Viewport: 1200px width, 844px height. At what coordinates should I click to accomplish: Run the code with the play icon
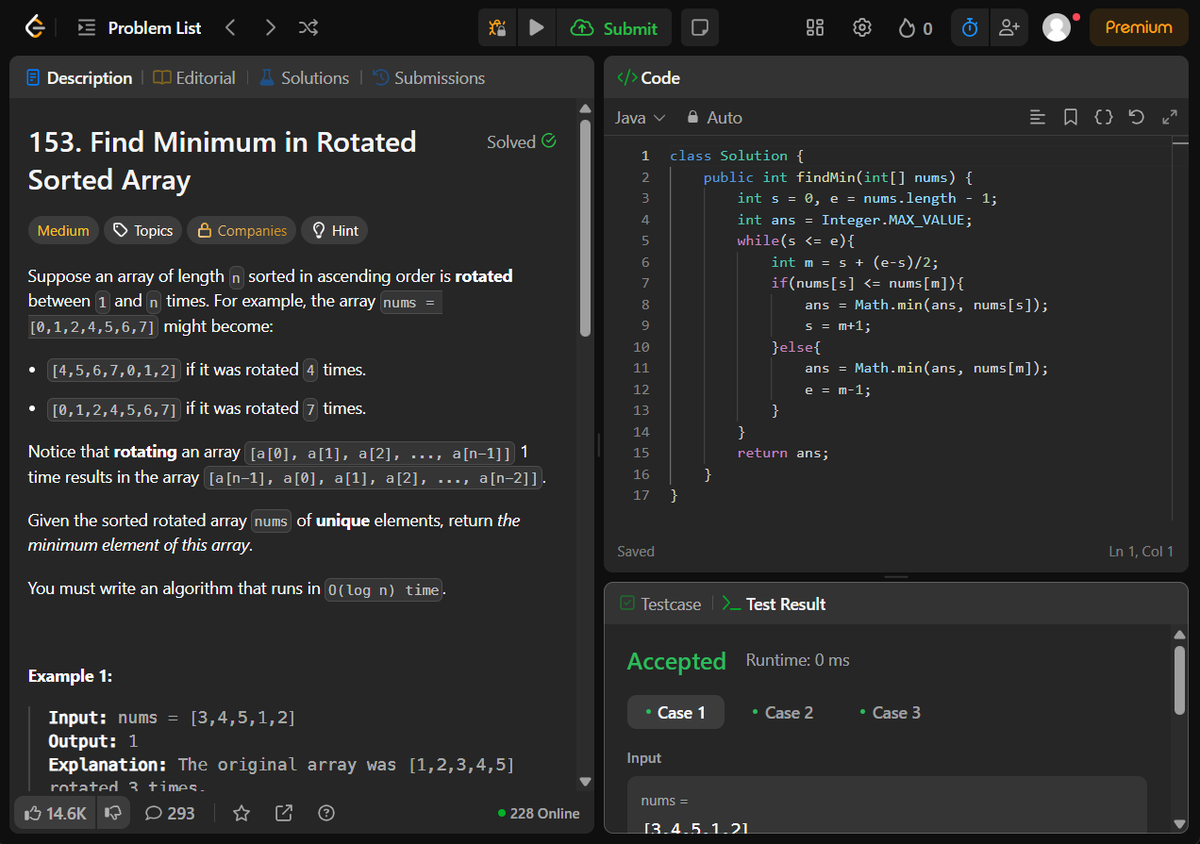pos(536,28)
